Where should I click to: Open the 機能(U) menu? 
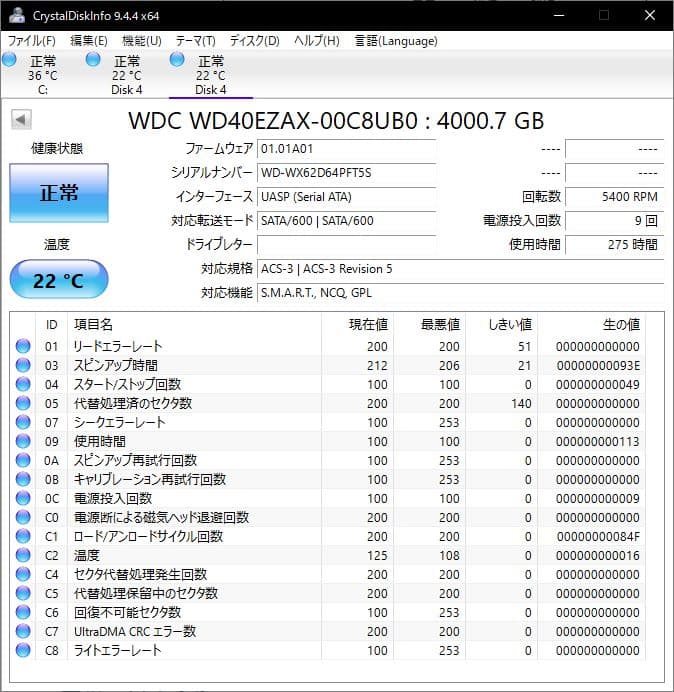[142, 41]
